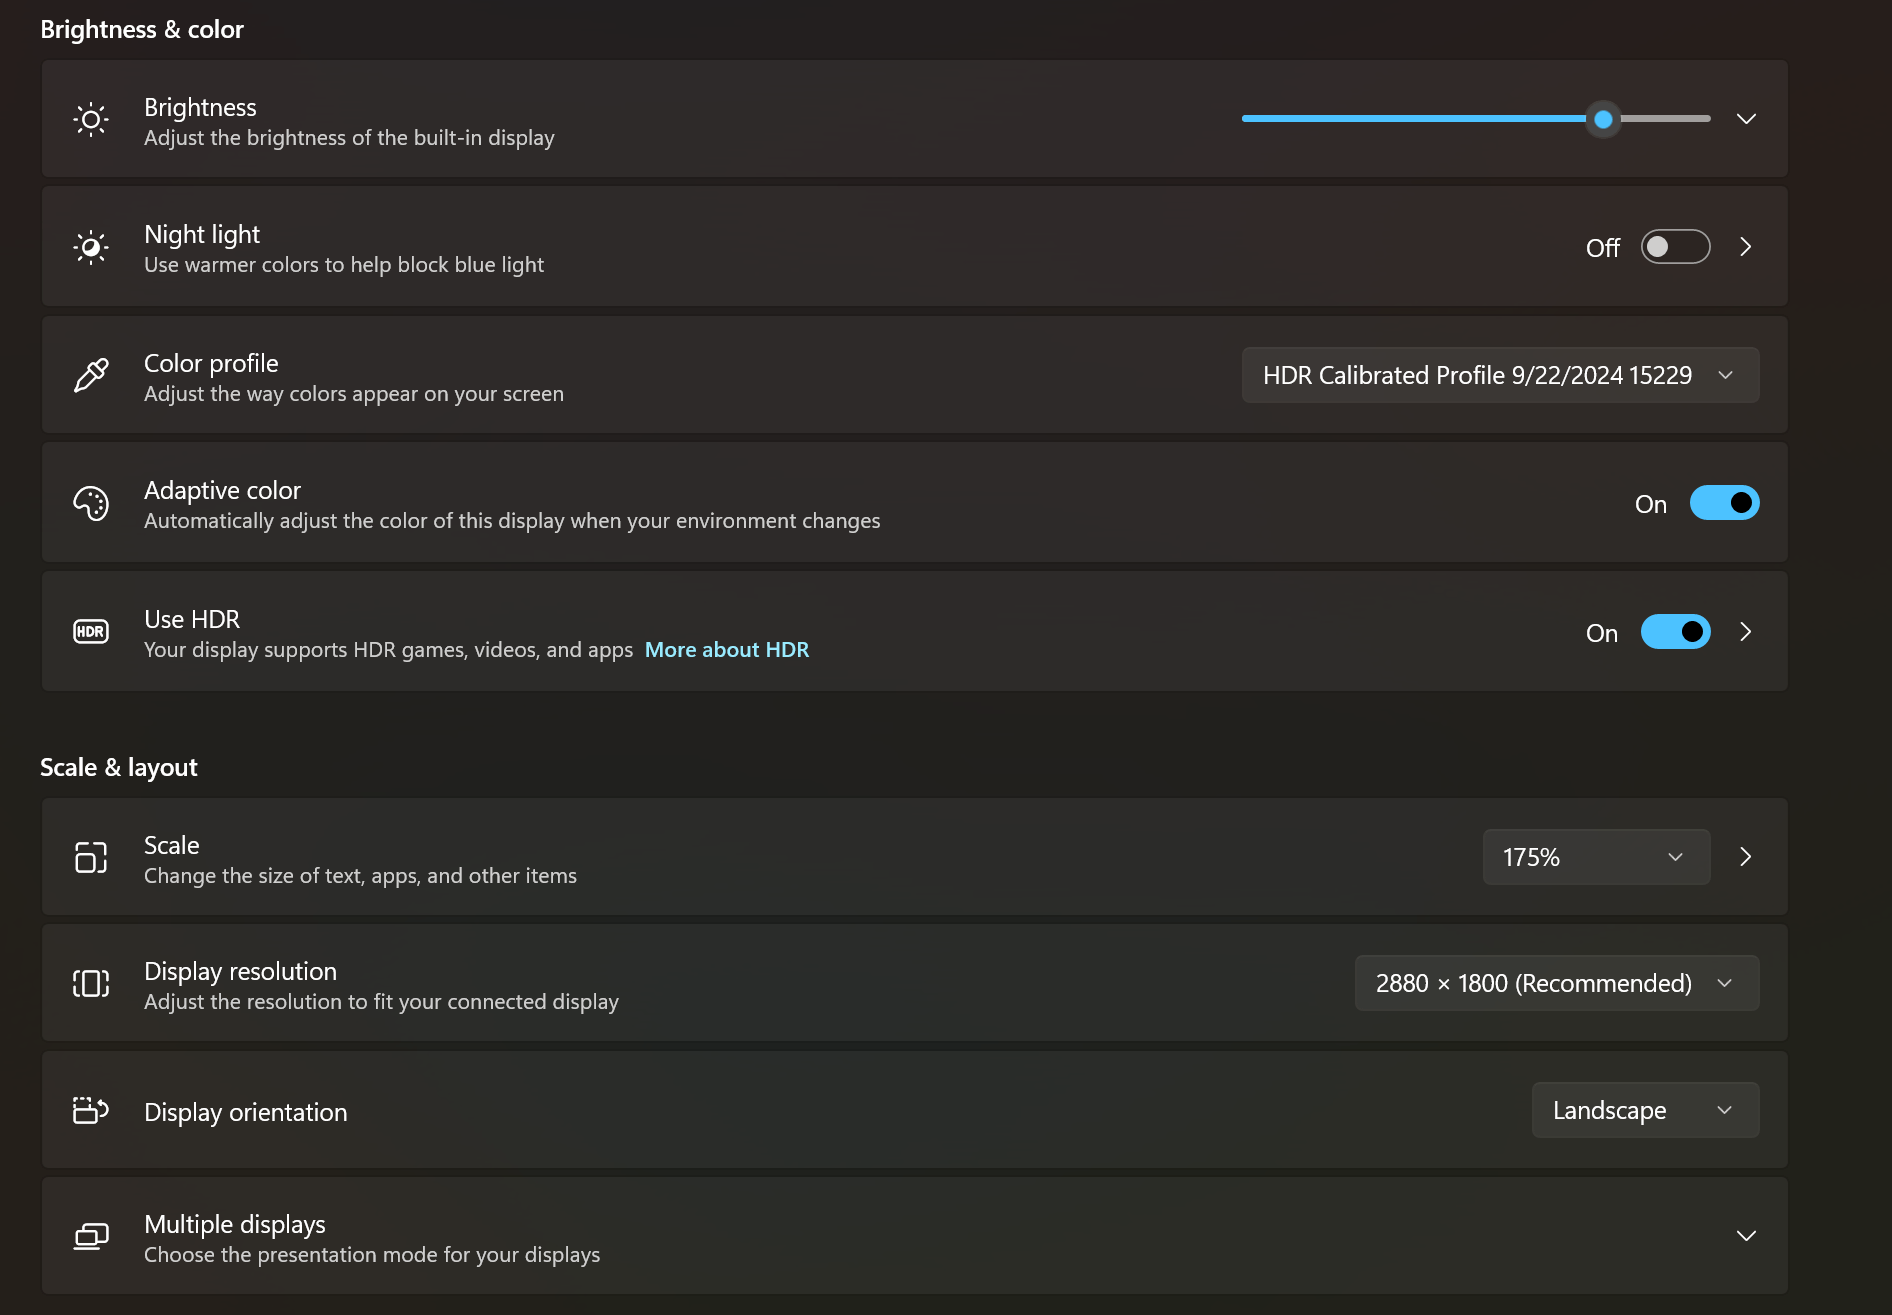The width and height of the screenshot is (1892, 1315).
Task: Open Night light settings with its chevron
Action: click(1746, 247)
